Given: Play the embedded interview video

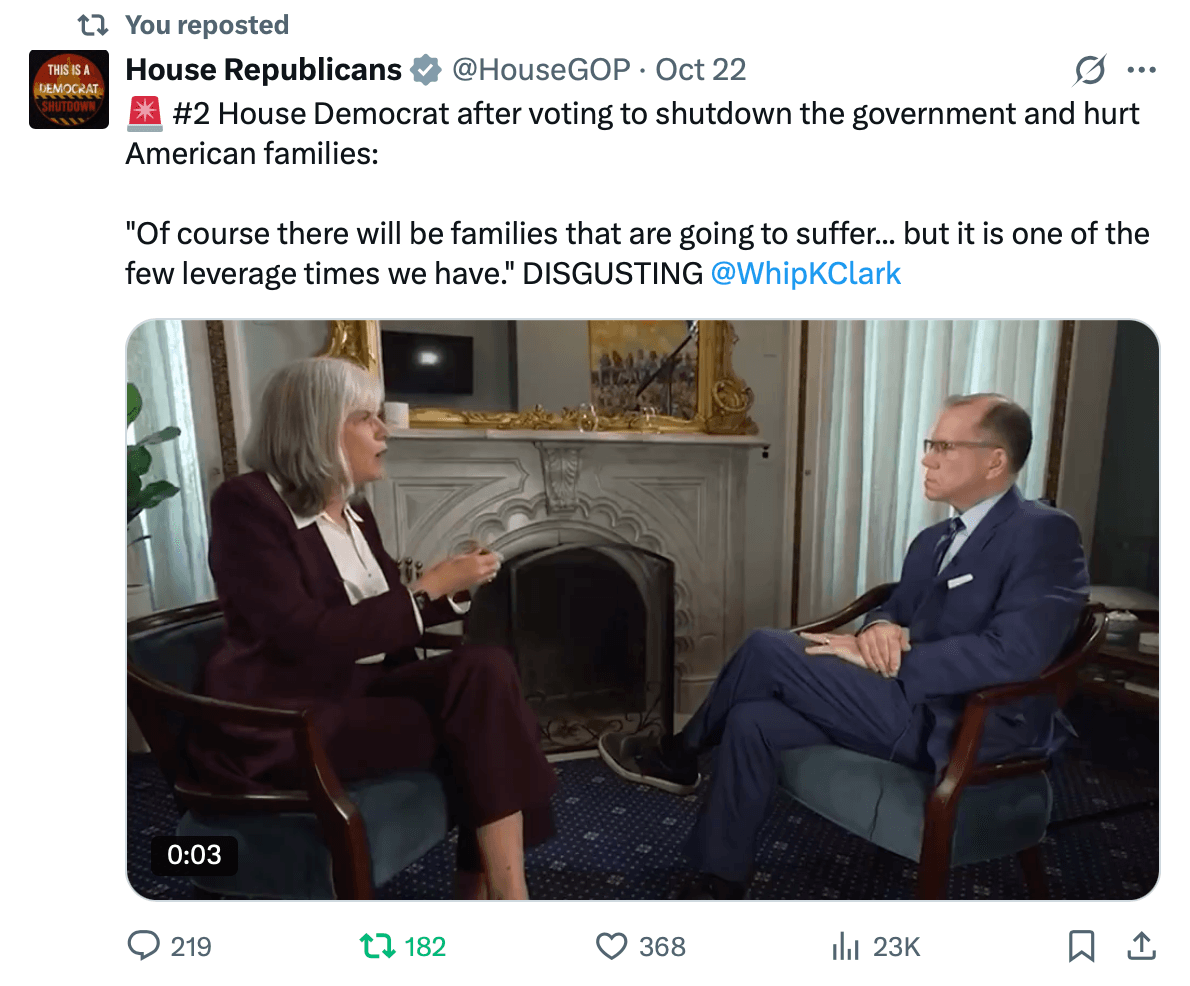Looking at the screenshot, I should click(642, 609).
